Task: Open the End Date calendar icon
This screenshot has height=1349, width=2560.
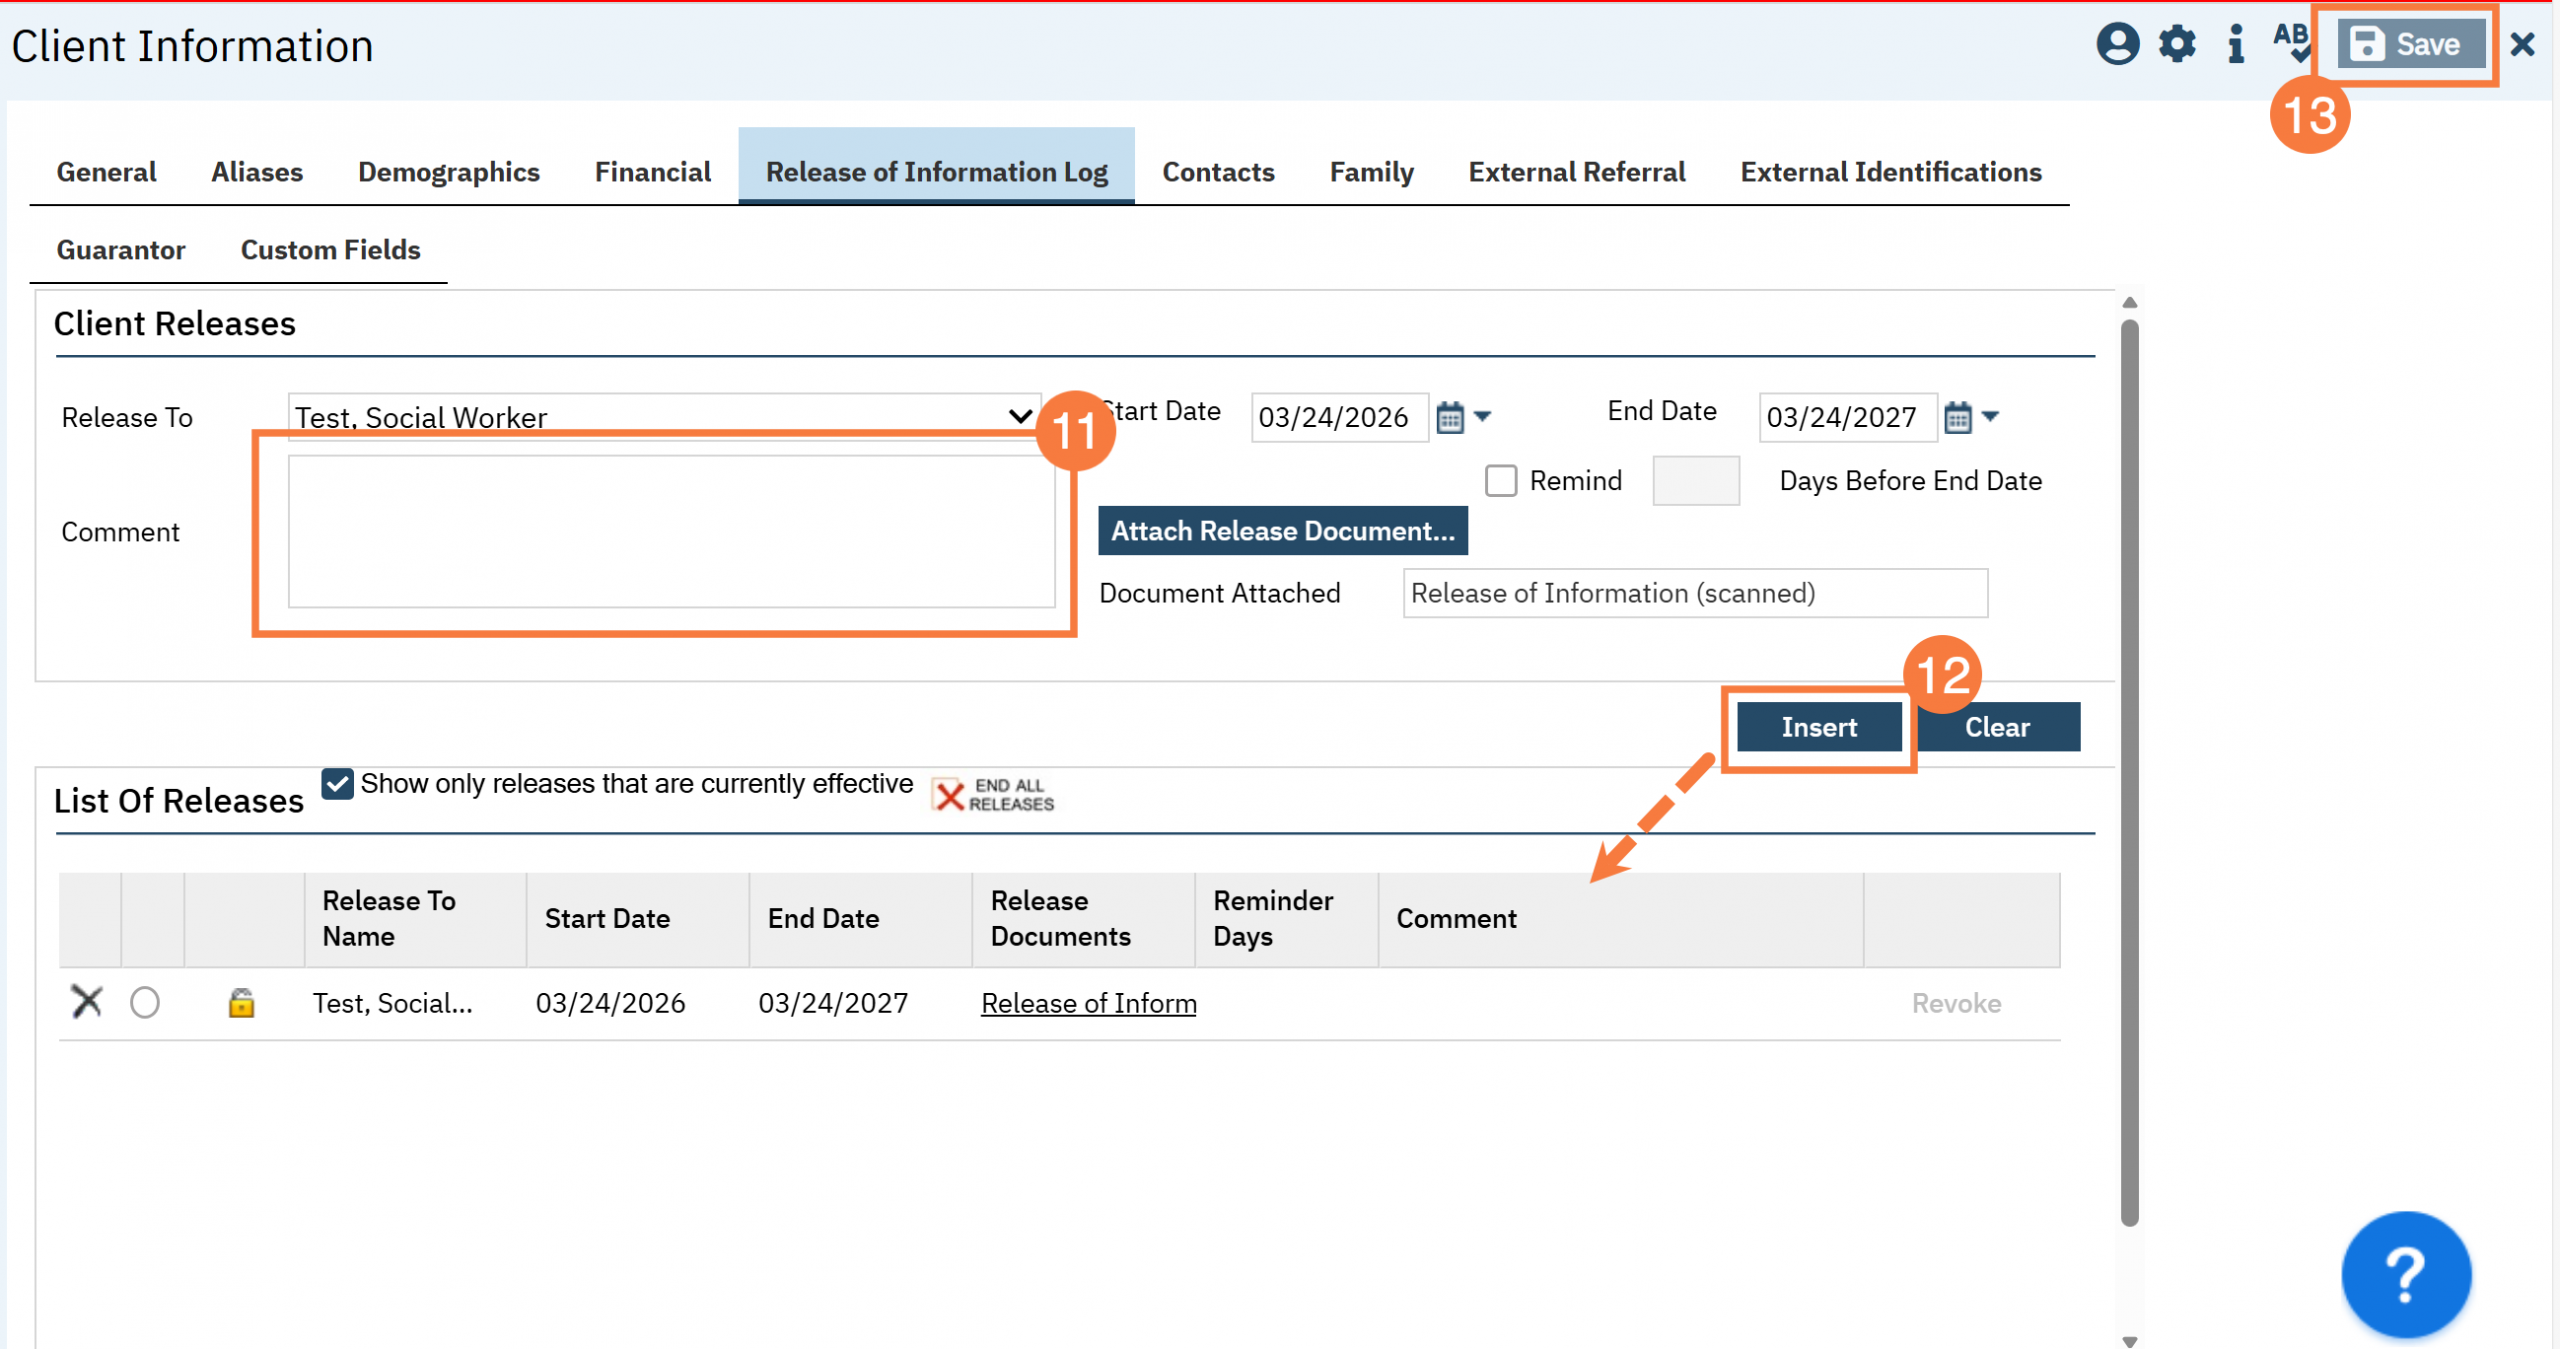Action: [1957, 417]
